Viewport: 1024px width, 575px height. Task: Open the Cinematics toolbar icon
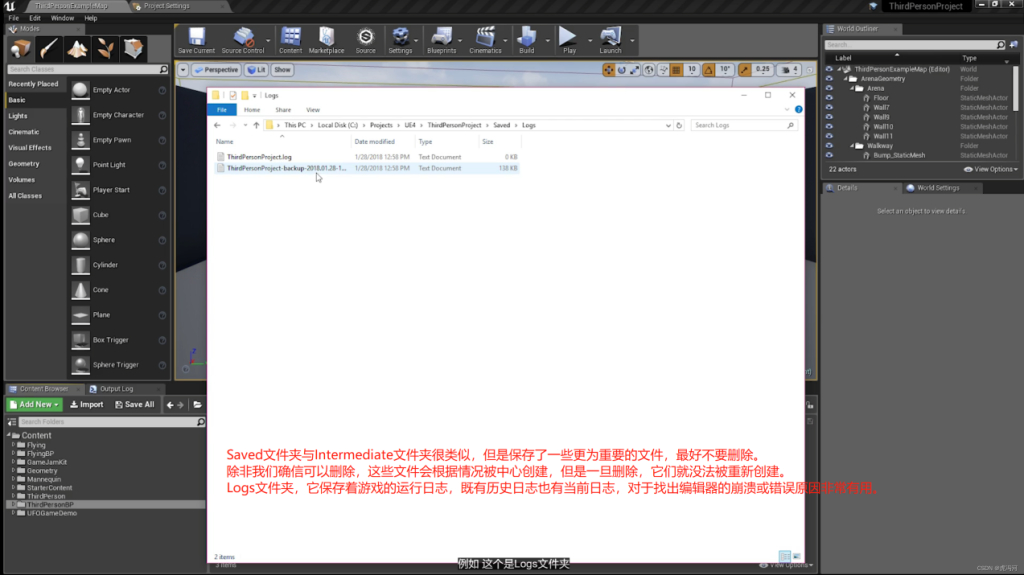click(x=485, y=40)
